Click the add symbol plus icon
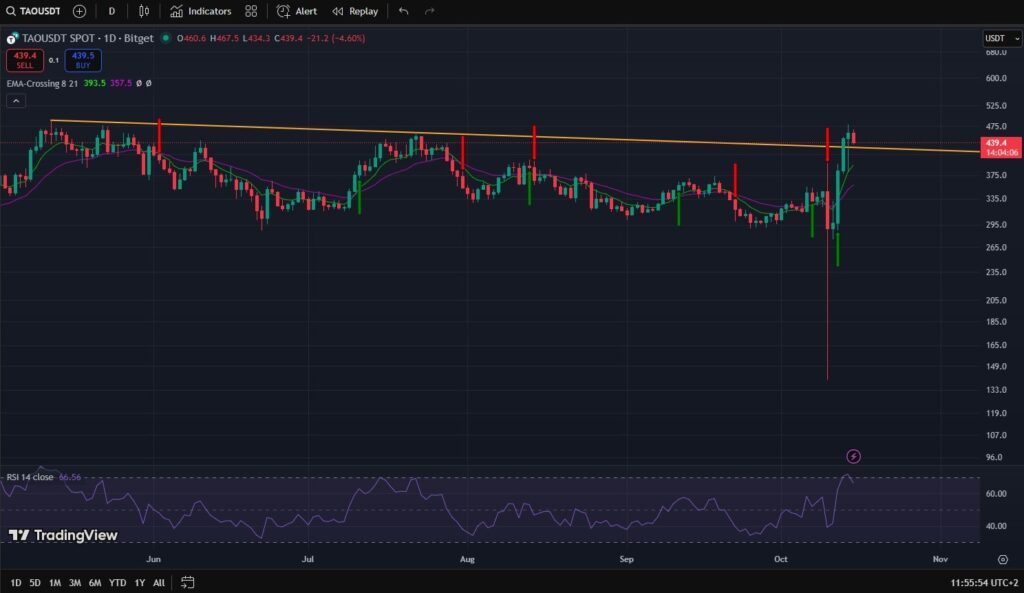Viewport: 1024px width, 593px height. [x=79, y=11]
